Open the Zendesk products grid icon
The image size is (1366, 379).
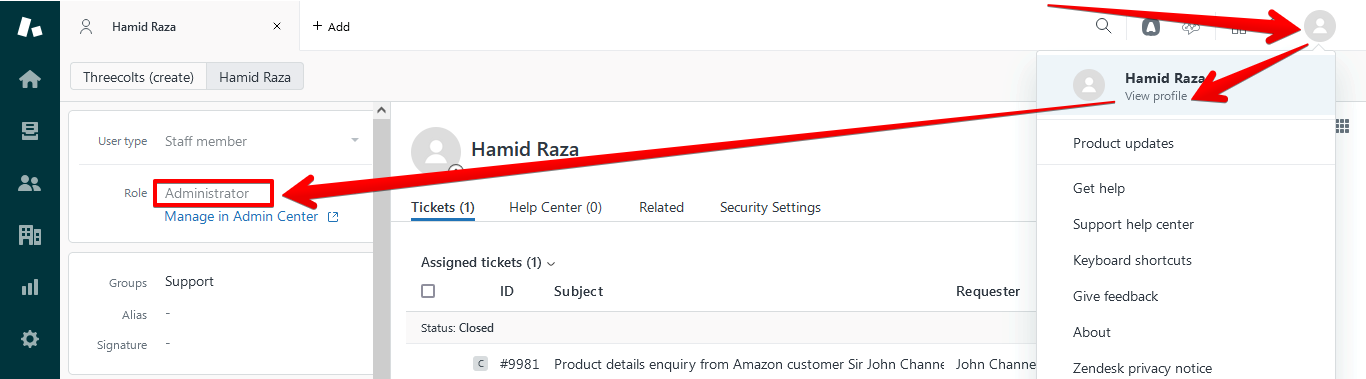point(1239,27)
